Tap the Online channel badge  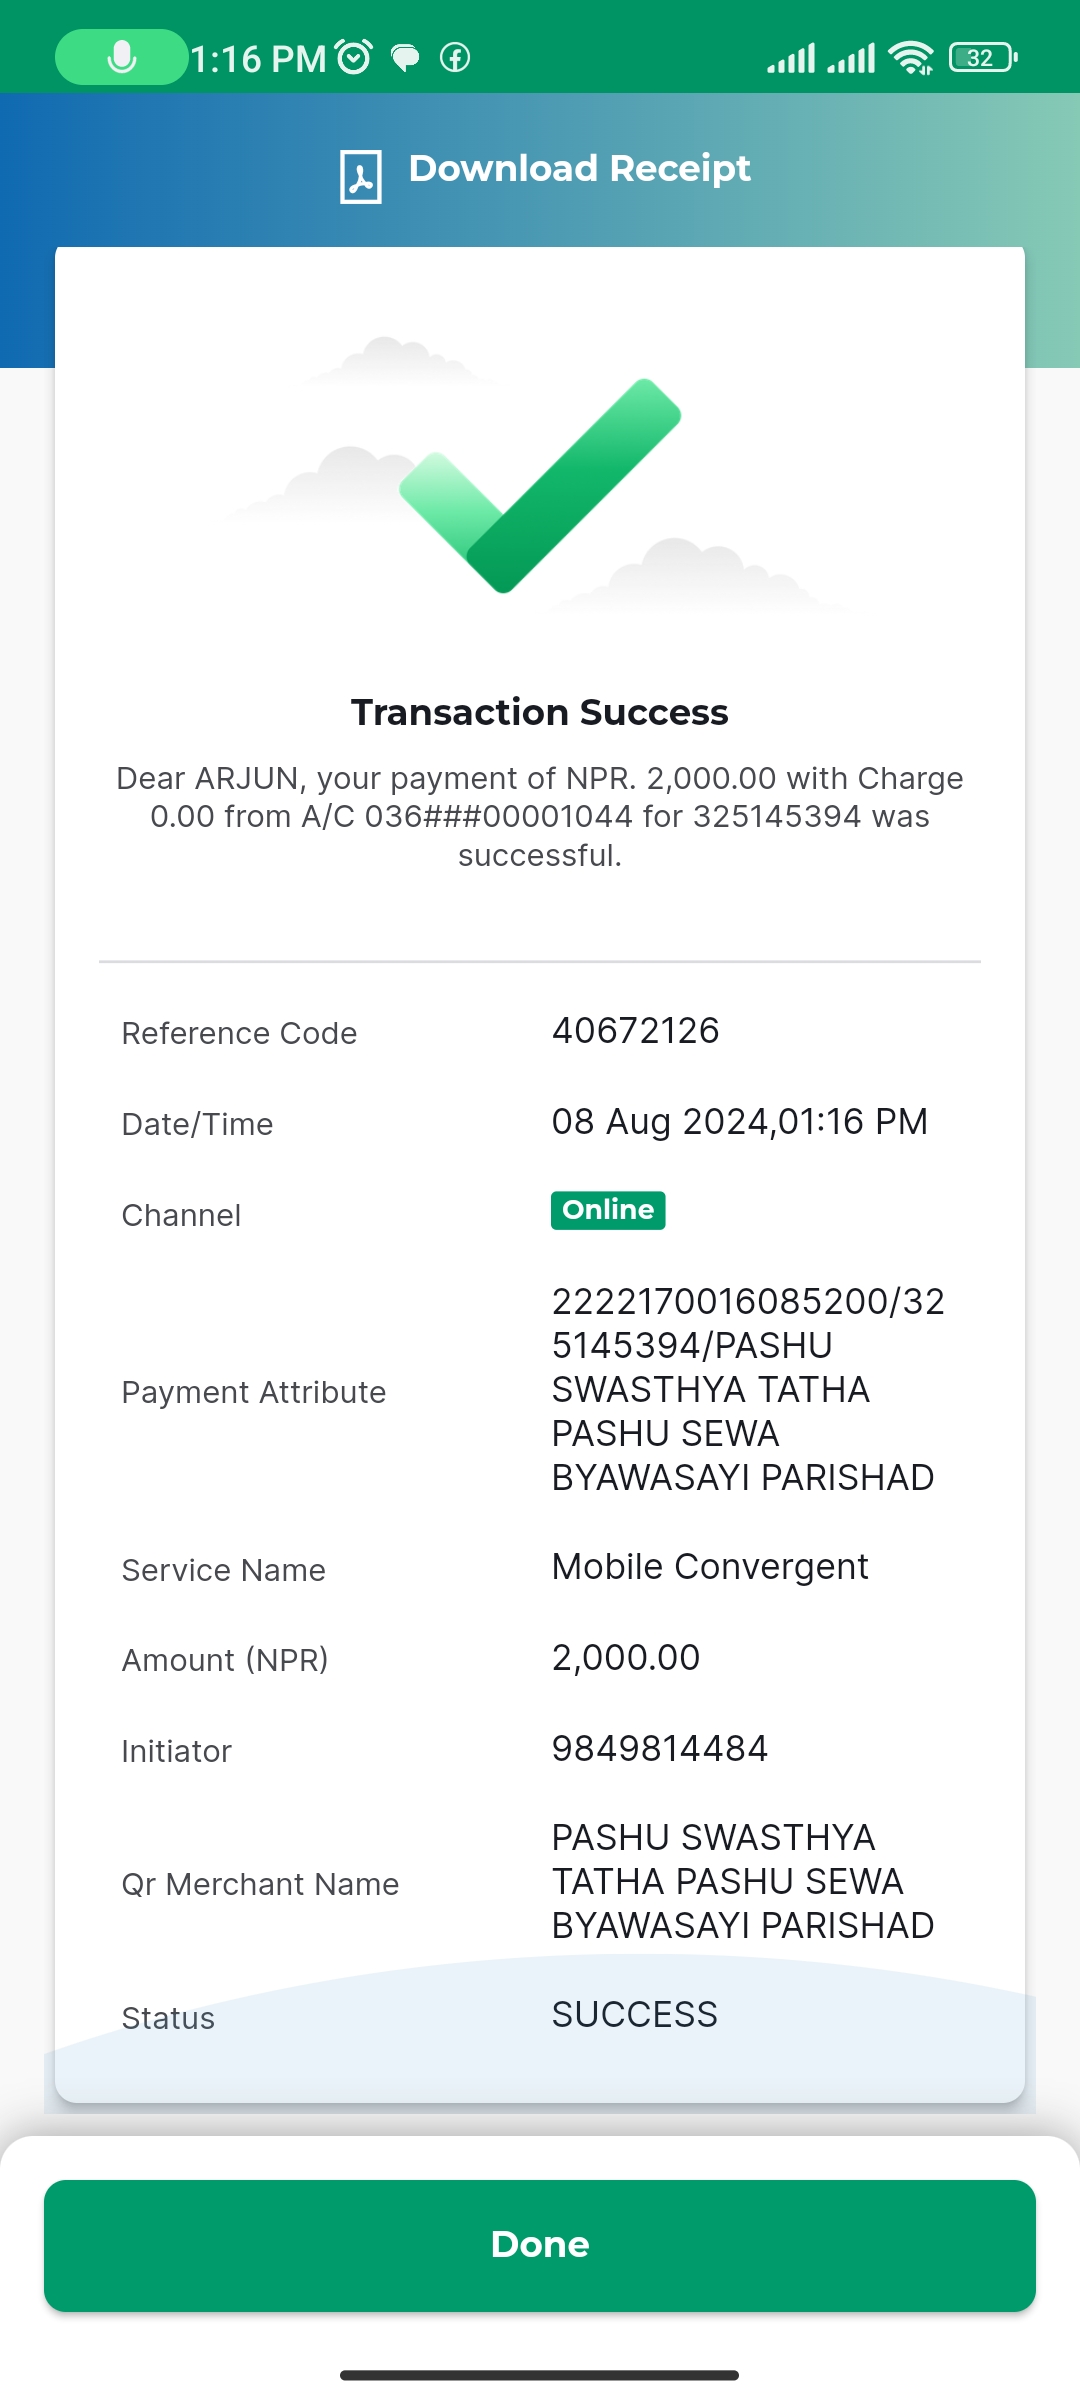(x=608, y=1210)
